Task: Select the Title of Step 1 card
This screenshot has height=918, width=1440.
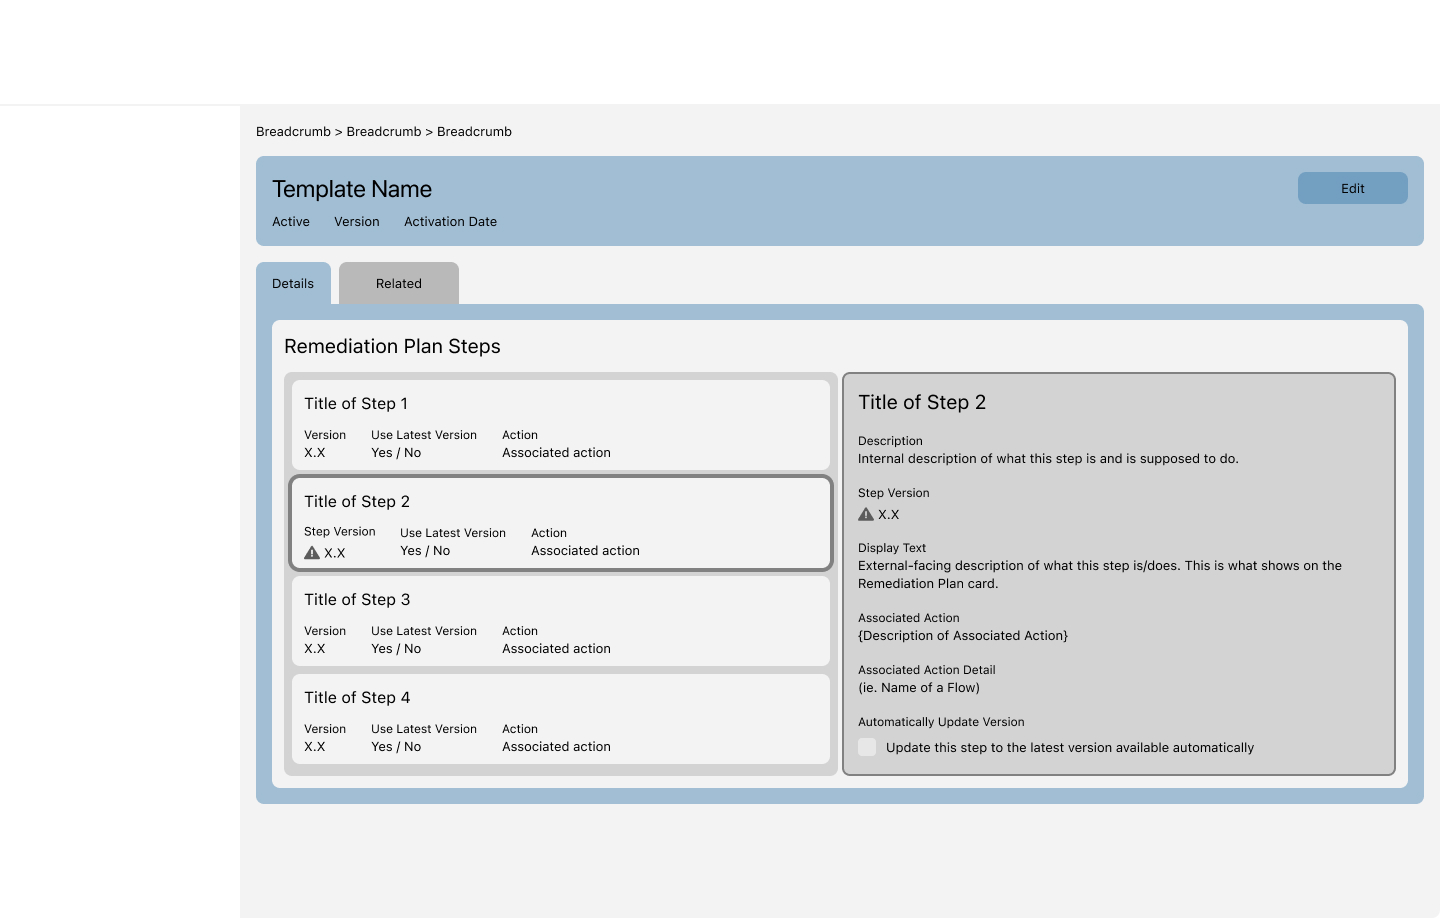Action: pos(561,425)
